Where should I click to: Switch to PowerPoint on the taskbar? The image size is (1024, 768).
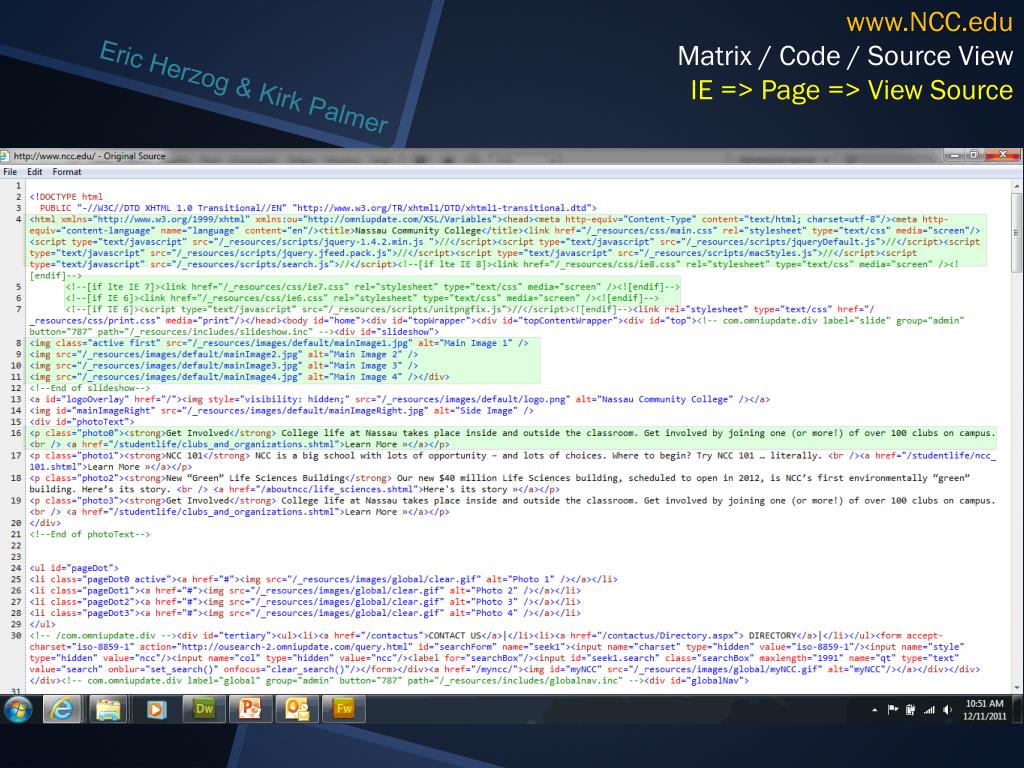point(250,709)
